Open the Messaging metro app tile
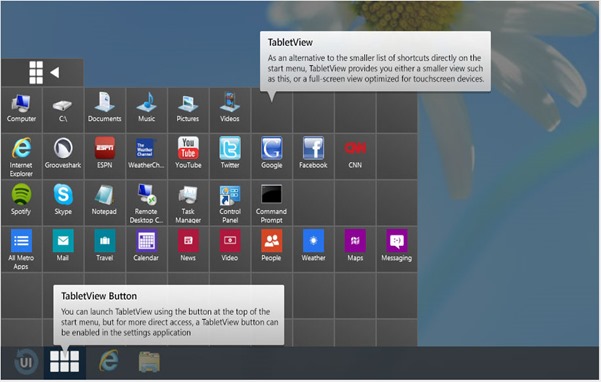The image size is (601, 382). pyautogui.click(x=397, y=249)
